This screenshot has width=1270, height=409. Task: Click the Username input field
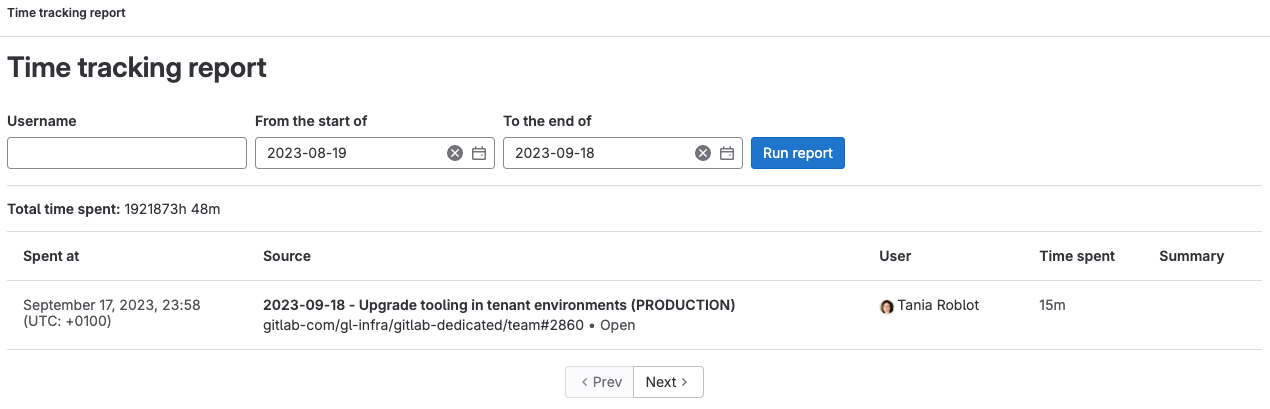(x=127, y=153)
